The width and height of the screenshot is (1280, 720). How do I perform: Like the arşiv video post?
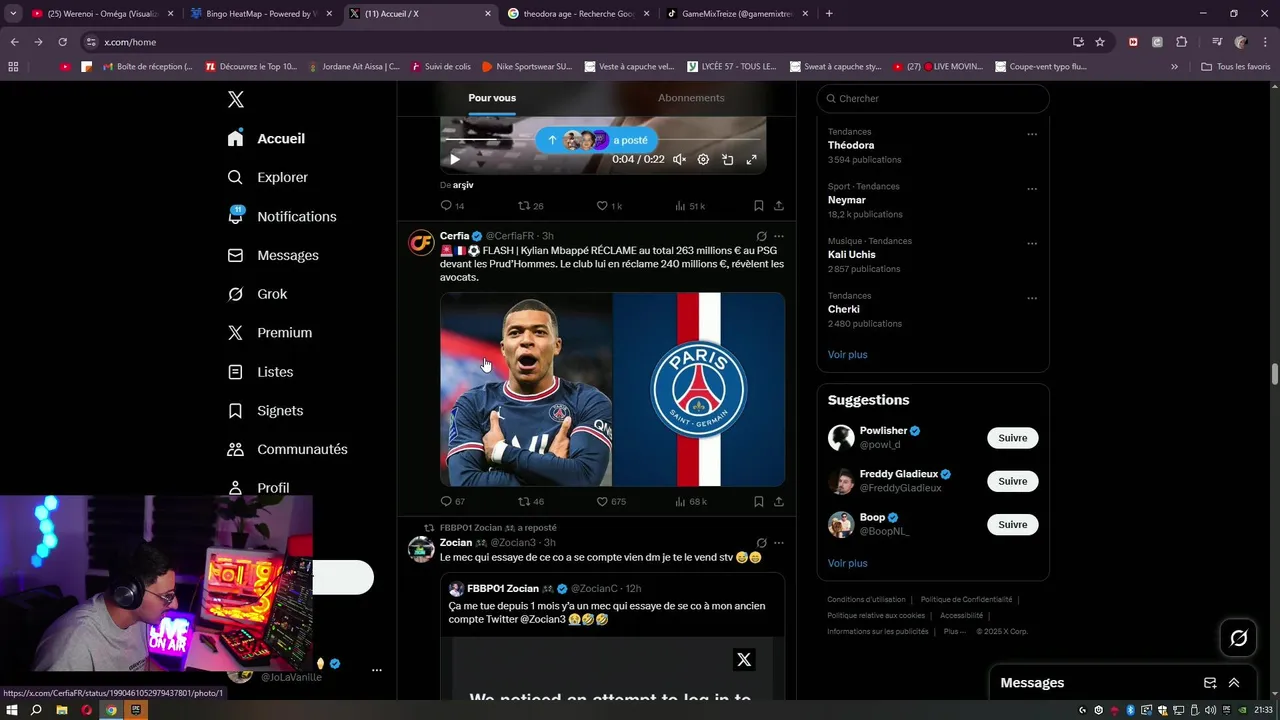(x=609, y=205)
